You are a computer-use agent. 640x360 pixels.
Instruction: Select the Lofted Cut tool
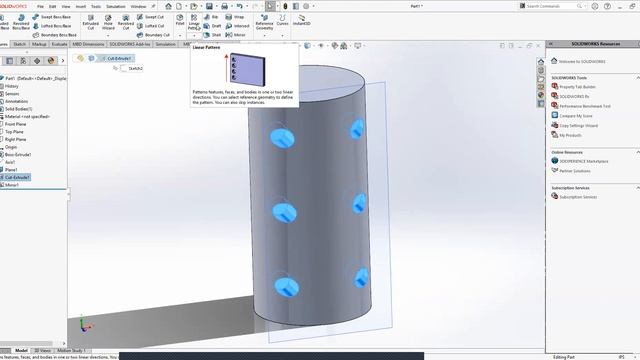pyautogui.click(x=150, y=26)
